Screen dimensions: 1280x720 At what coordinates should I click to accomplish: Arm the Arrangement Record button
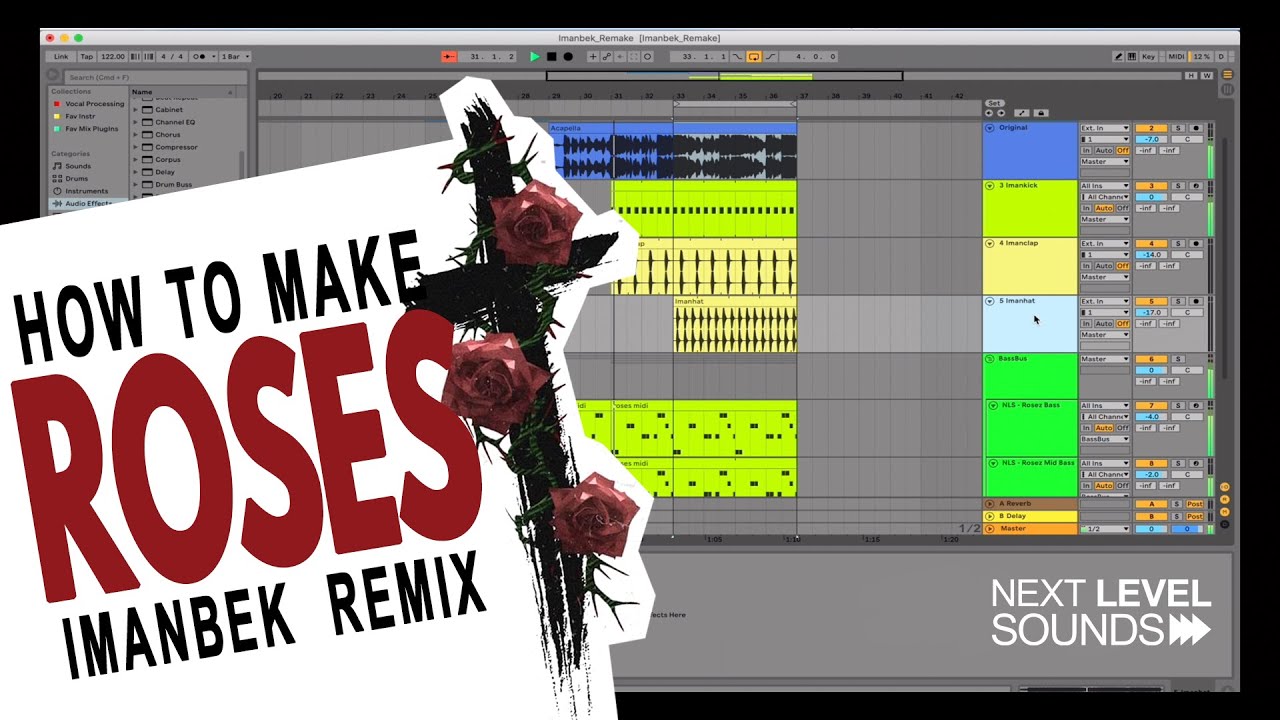coord(568,57)
